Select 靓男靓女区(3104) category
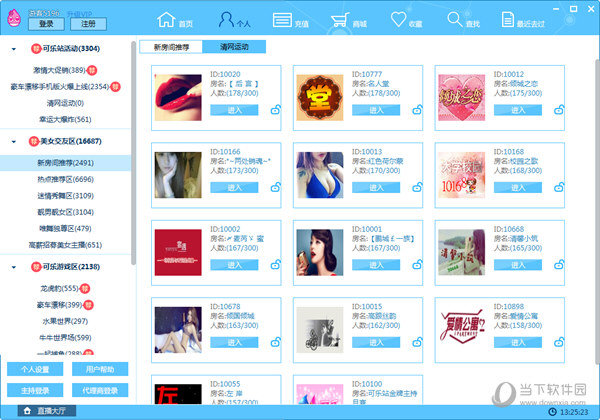Image resolution: width=600 pixels, height=420 pixels. (x=65, y=212)
